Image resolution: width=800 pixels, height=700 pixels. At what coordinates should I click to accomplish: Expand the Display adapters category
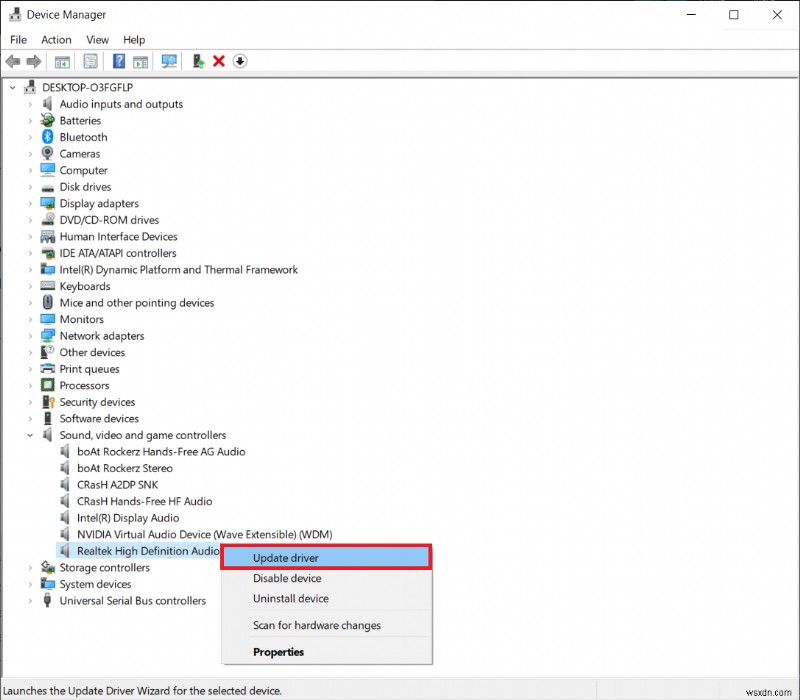[31, 203]
